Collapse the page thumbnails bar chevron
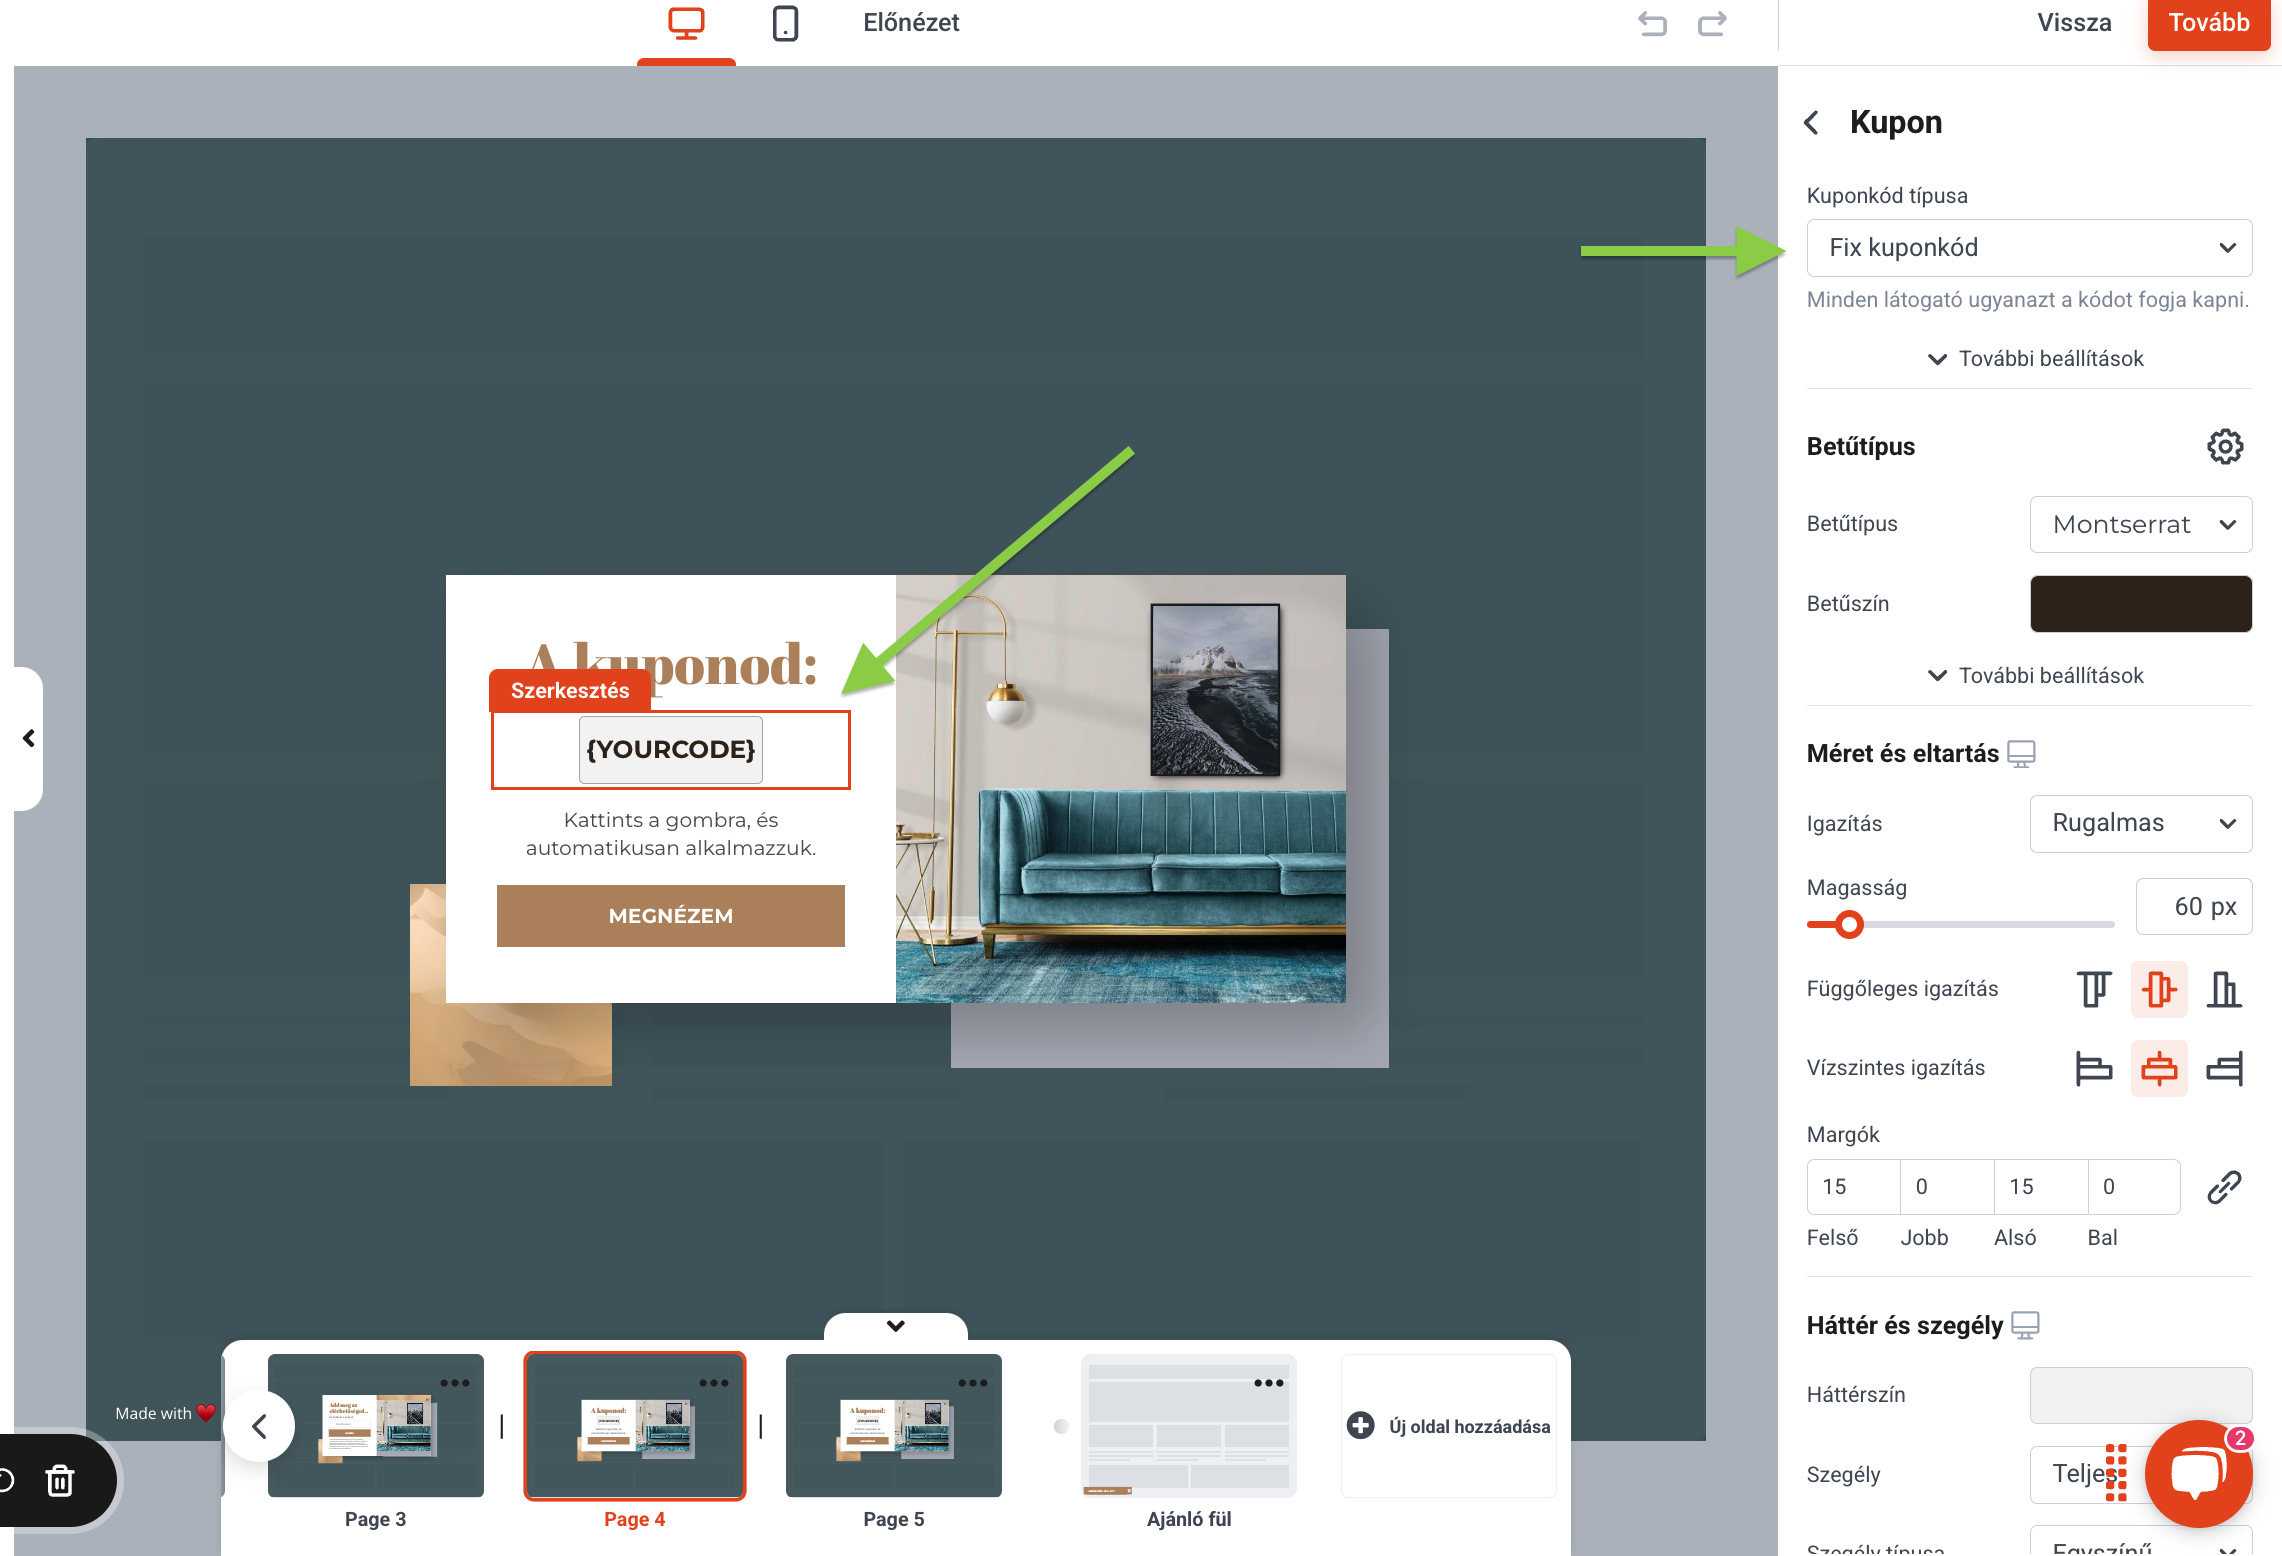Screen dimensions: 2282x1556 click(896, 1326)
